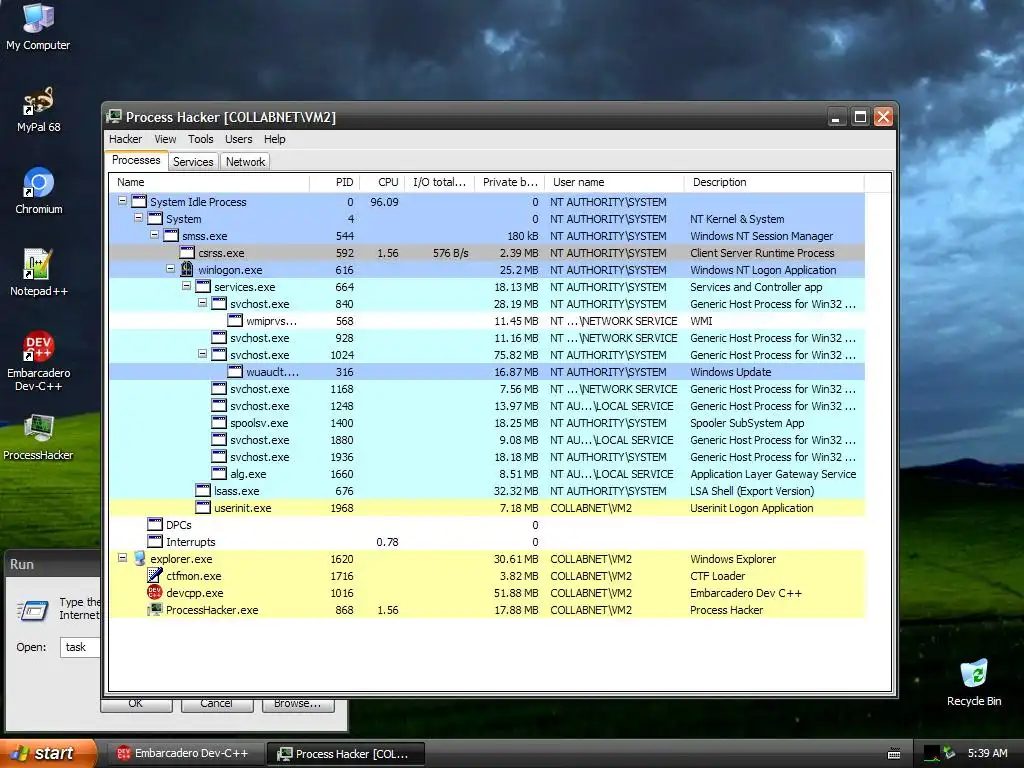
Task: Click the Run dialog icon
Action: (x=33, y=610)
